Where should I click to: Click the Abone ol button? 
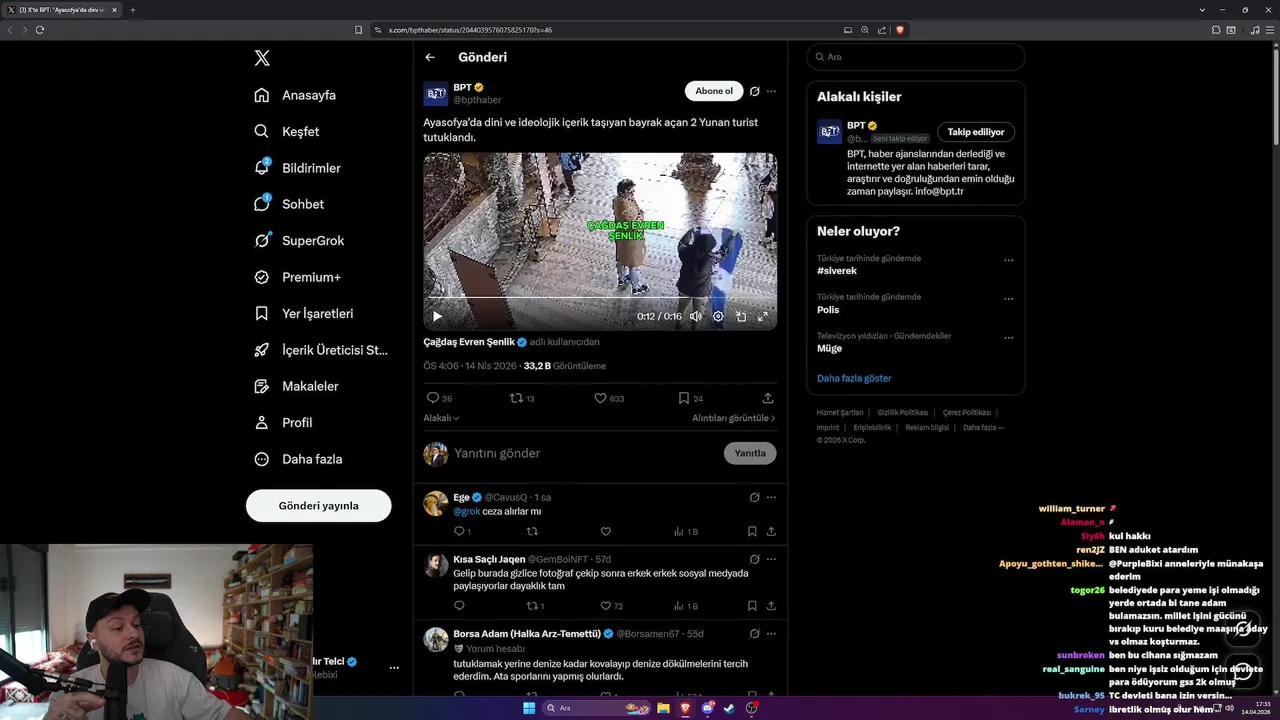coord(714,91)
